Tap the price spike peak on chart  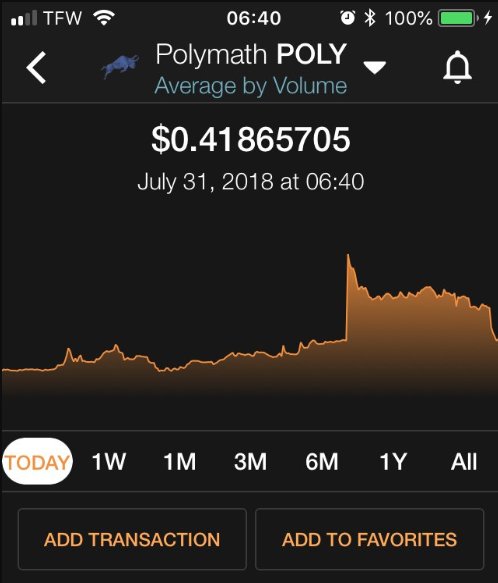point(348,255)
